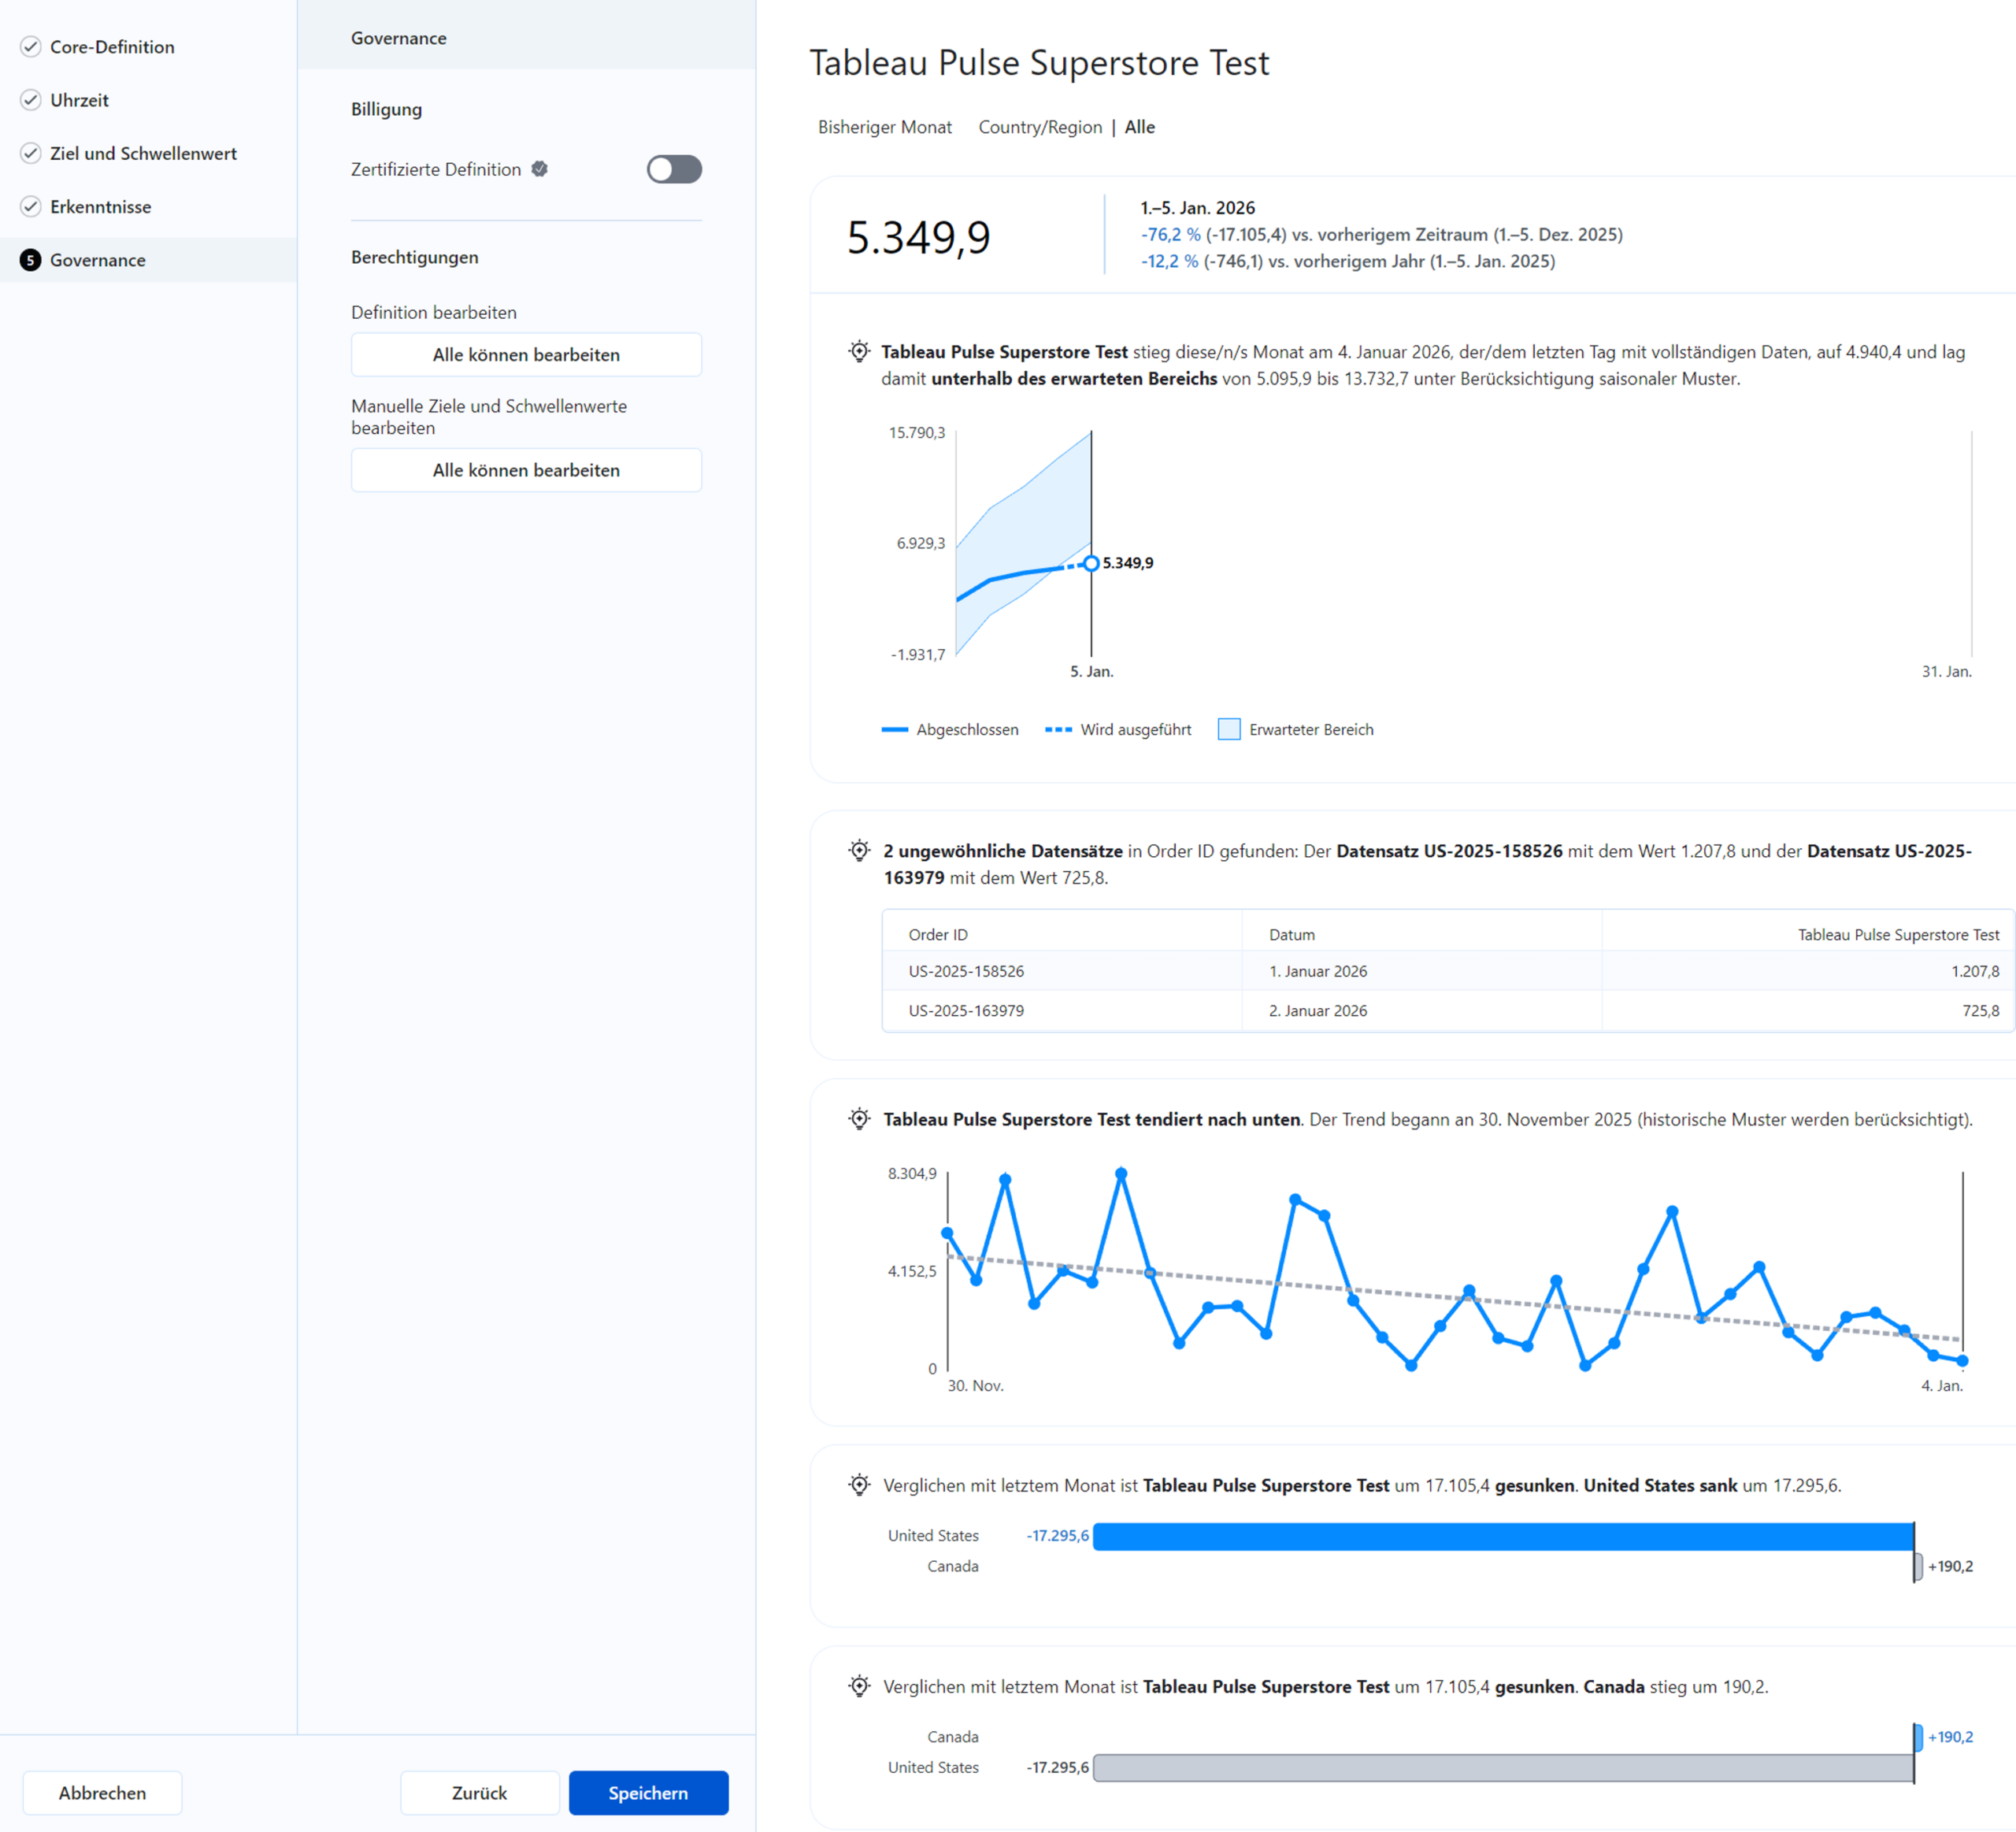The height and width of the screenshot is (1832, 2016).
Task: Click the insight icon for the 'Canada stieg' comparison
Action: coord(859,1686)
